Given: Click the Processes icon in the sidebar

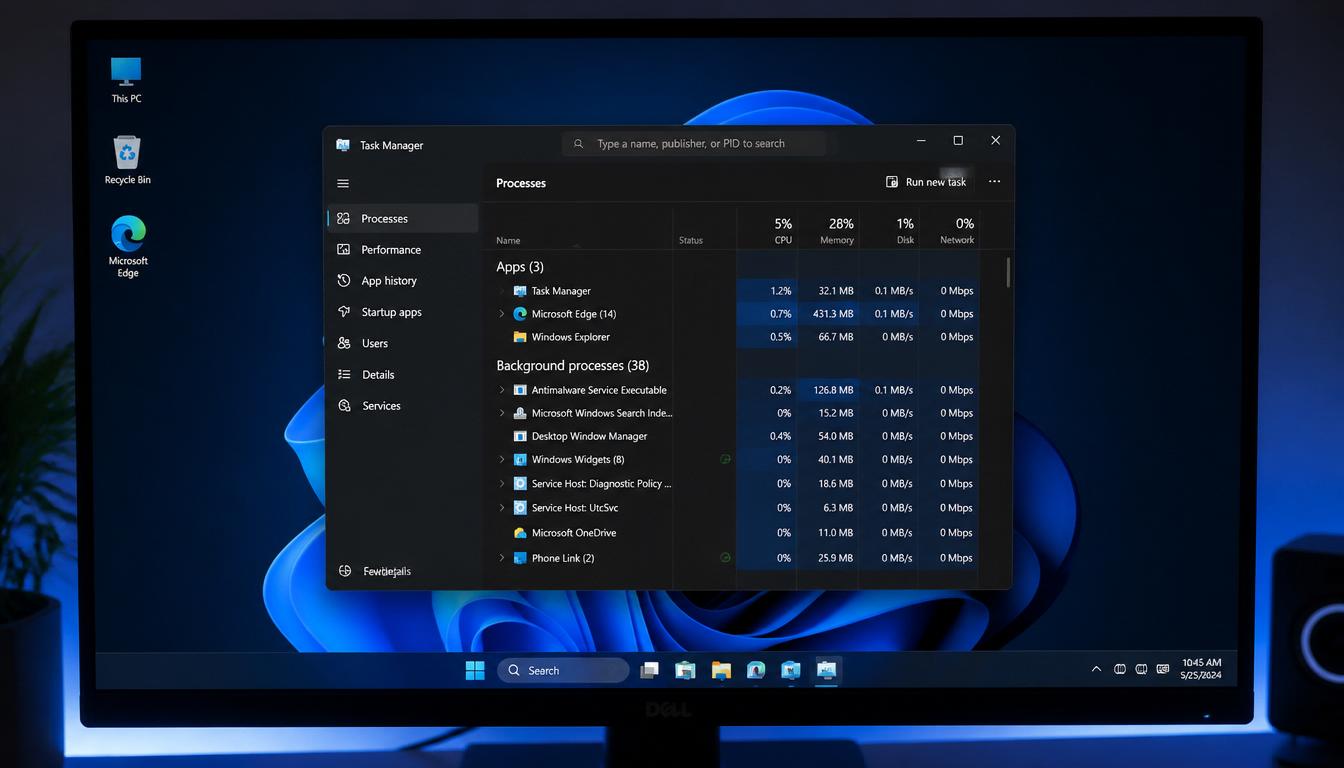Looking at the screenshot, I should pos(344,218).
